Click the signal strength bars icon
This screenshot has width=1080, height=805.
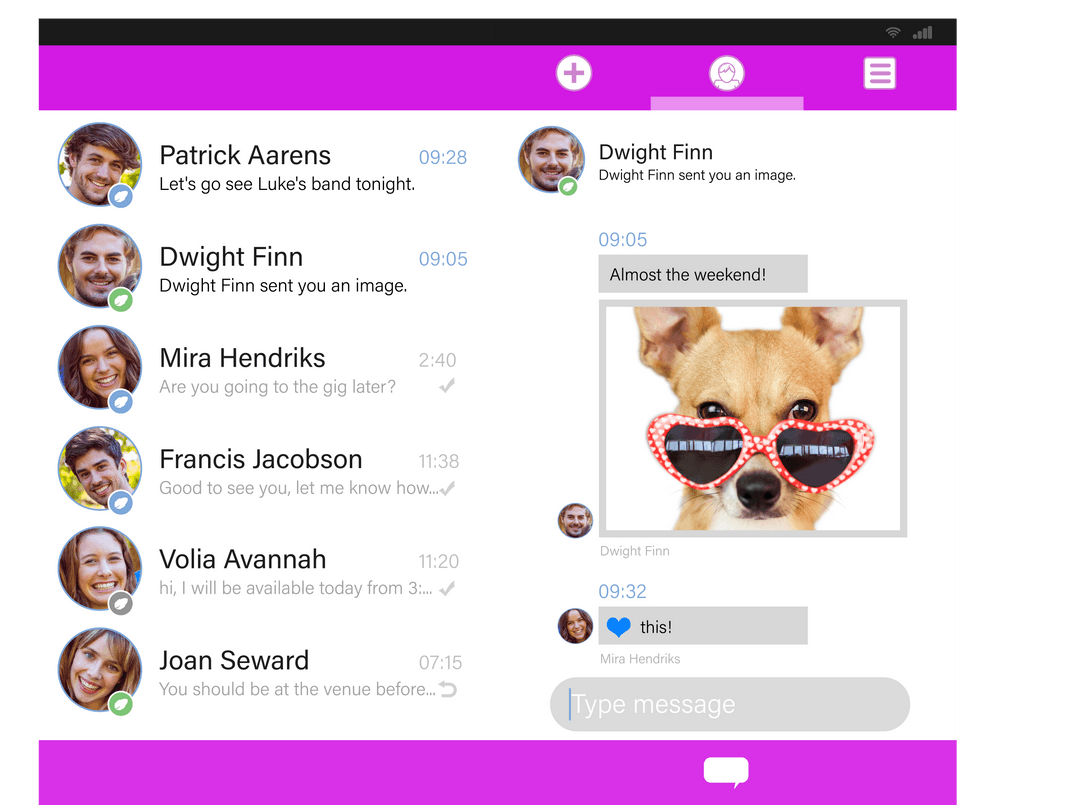(921, 31)
